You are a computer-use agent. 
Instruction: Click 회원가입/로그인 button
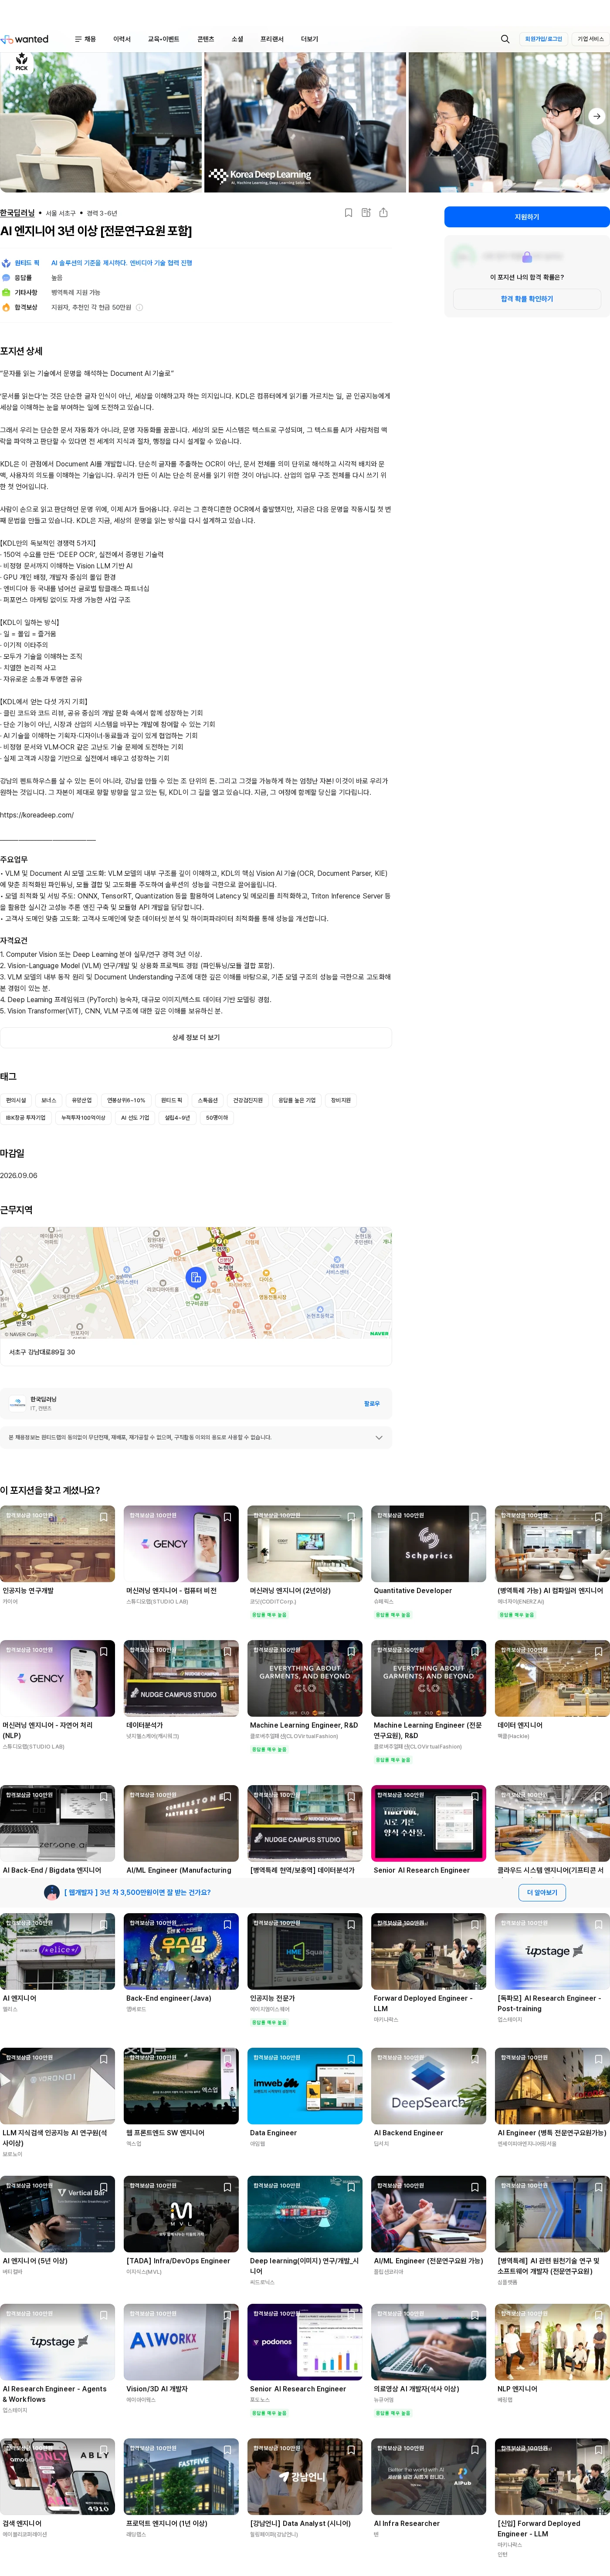(544, 39)
